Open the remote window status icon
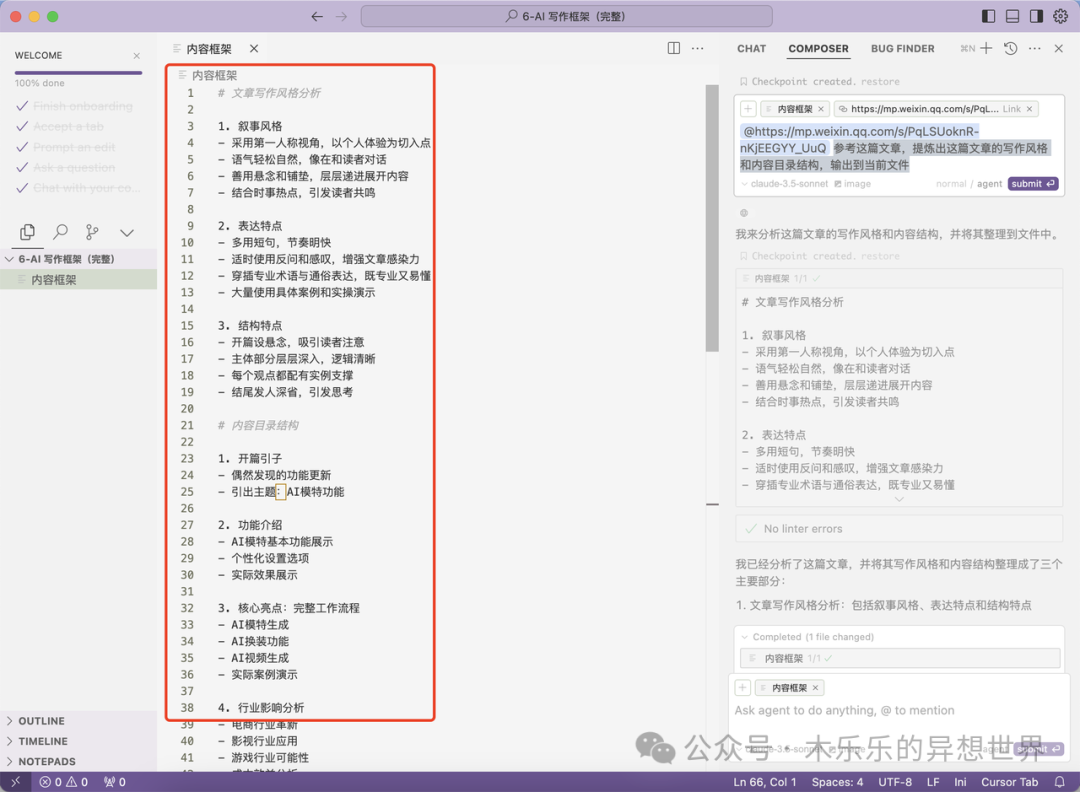 [x=15, y=782]
